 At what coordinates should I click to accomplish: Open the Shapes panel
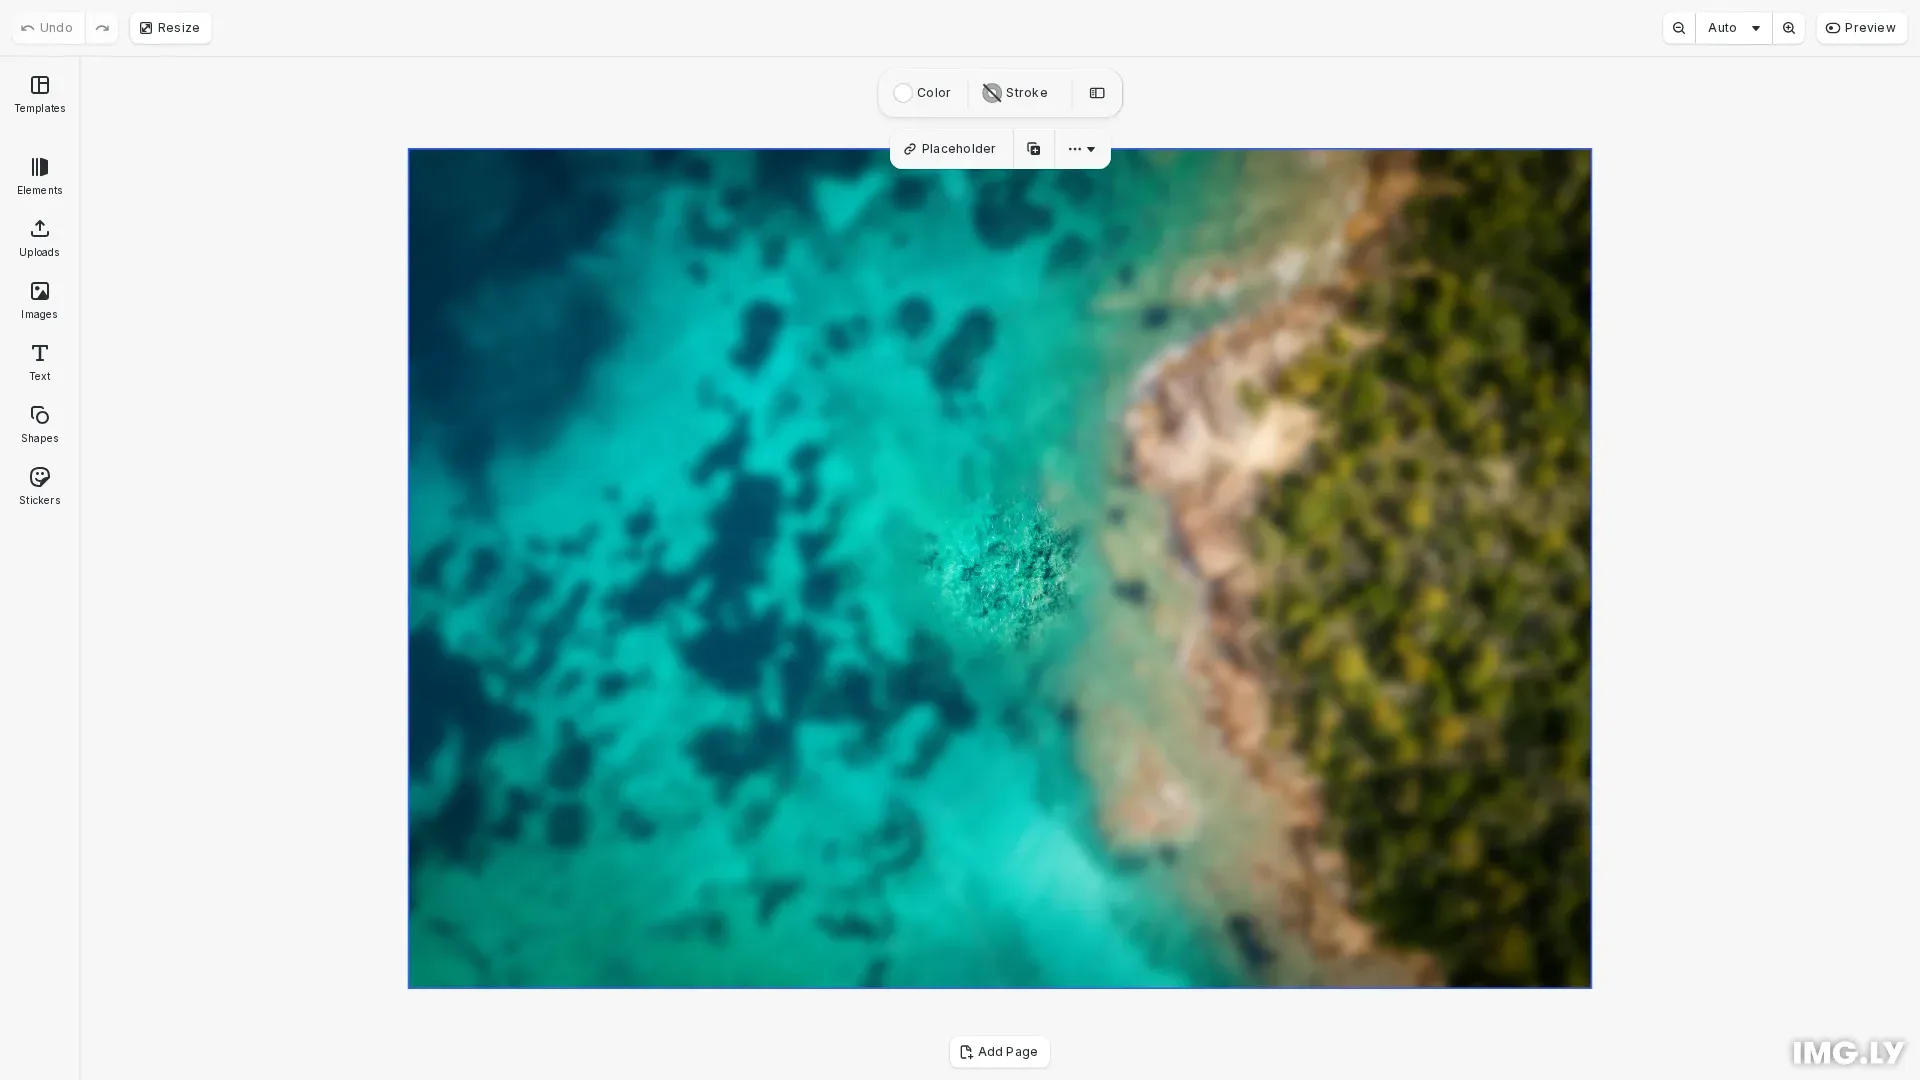[39, 424]
